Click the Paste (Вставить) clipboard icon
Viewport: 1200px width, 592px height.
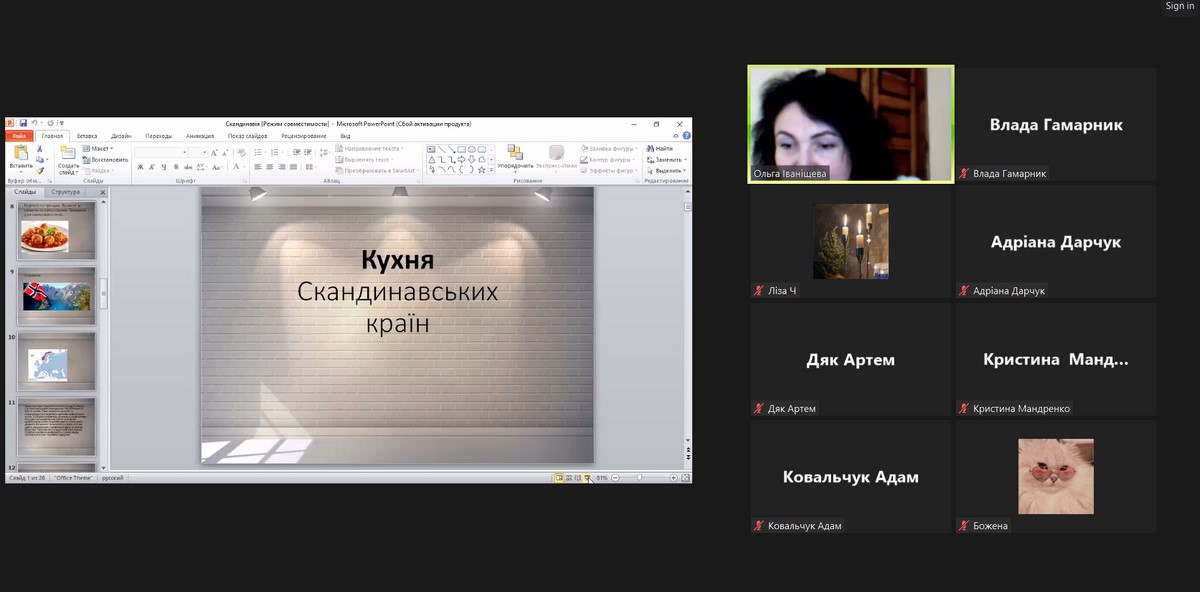[20, 154]
